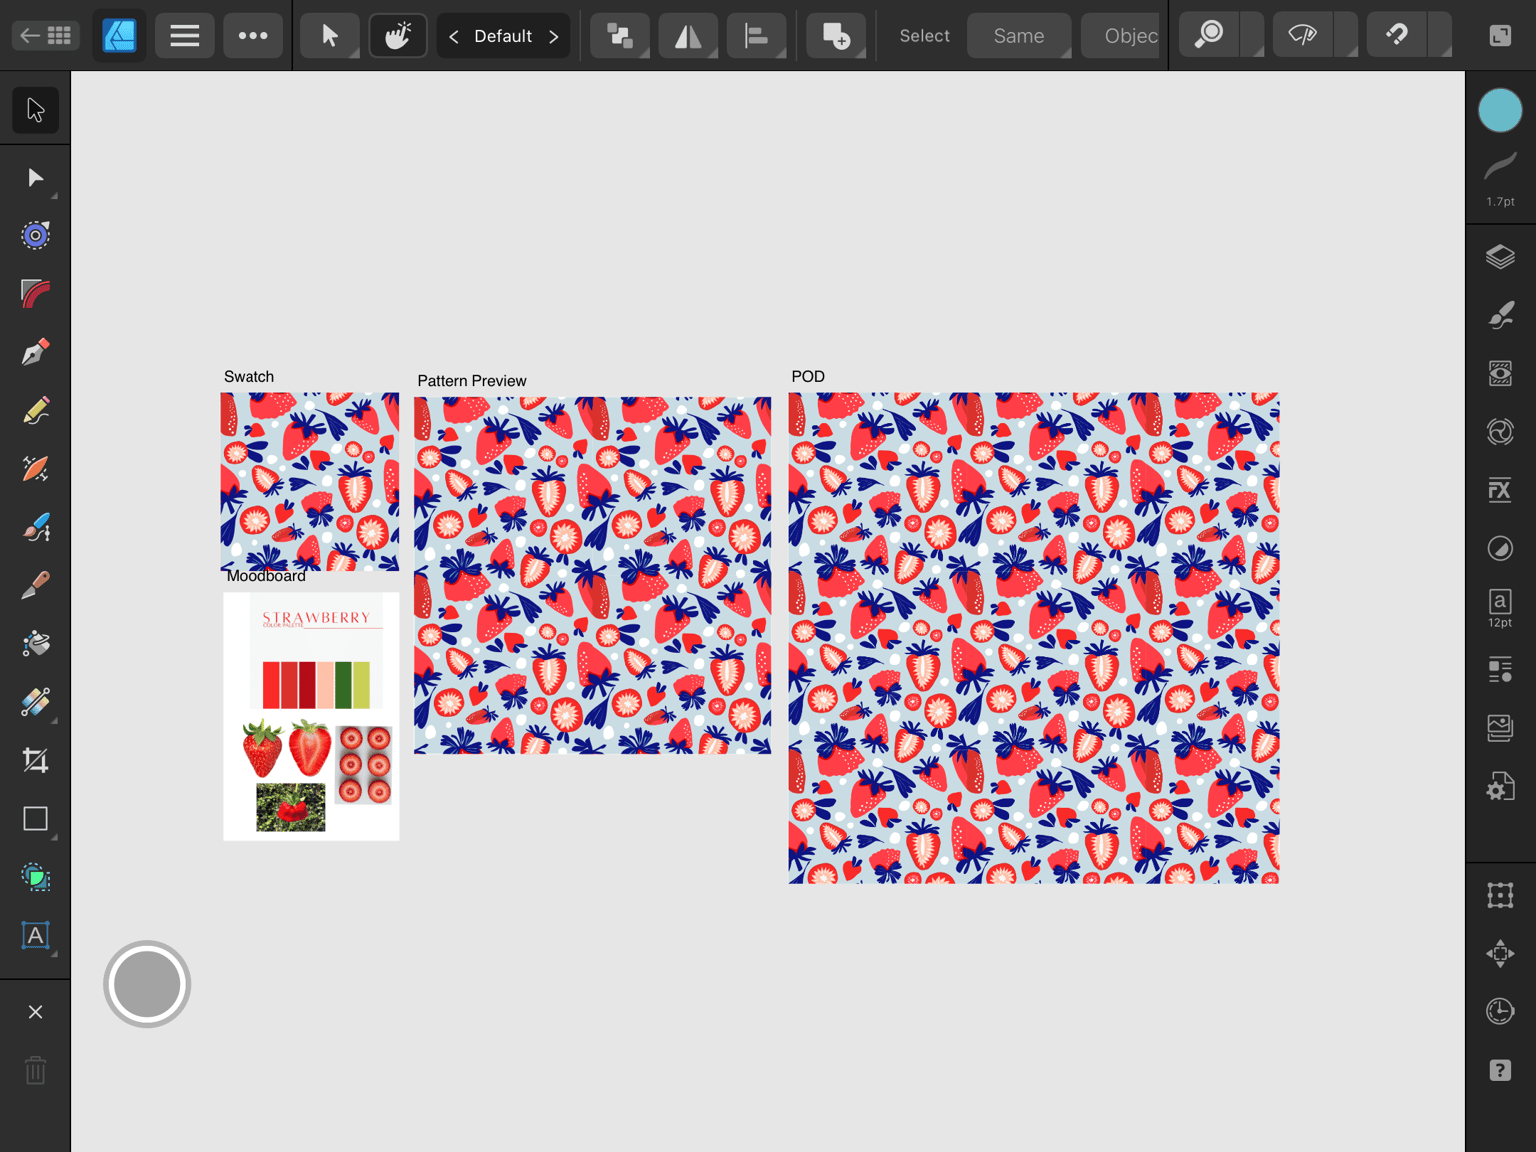Go back to the document gallery
Image resolution: width=1536 pixels, height=1152 pixels.
[45, 36]
